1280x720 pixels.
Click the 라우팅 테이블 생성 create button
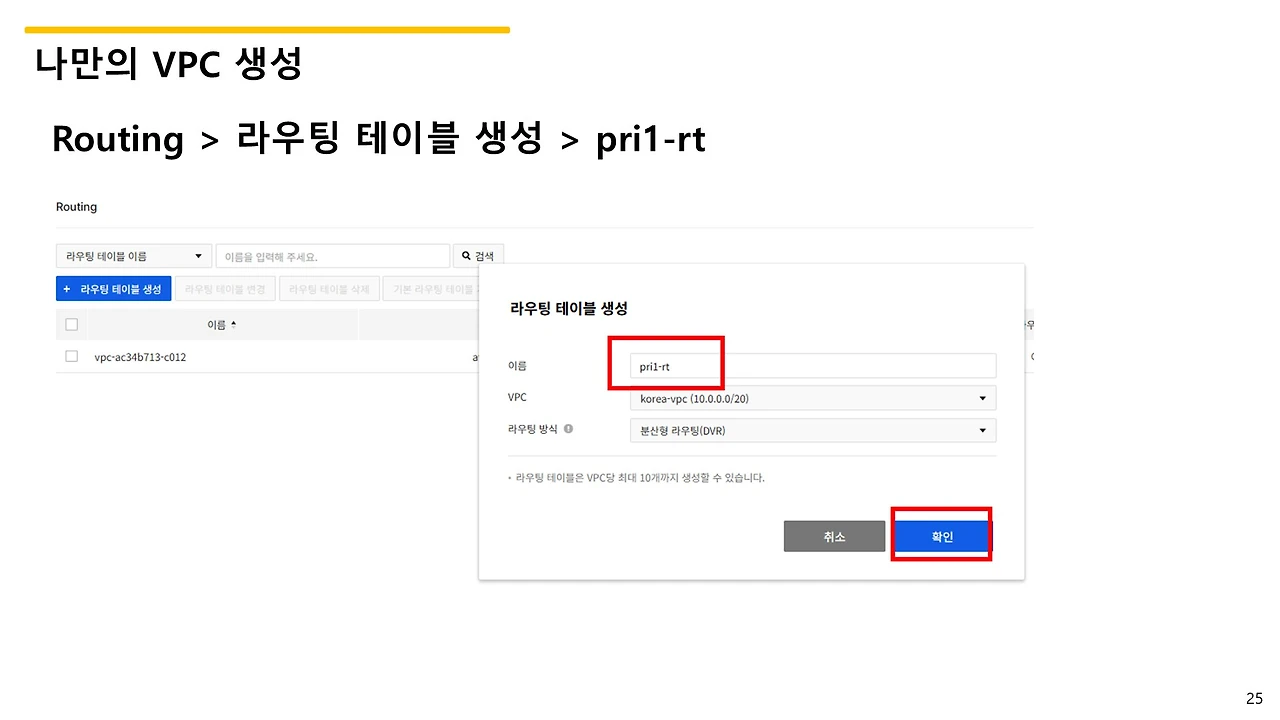(x=113, y=288)
